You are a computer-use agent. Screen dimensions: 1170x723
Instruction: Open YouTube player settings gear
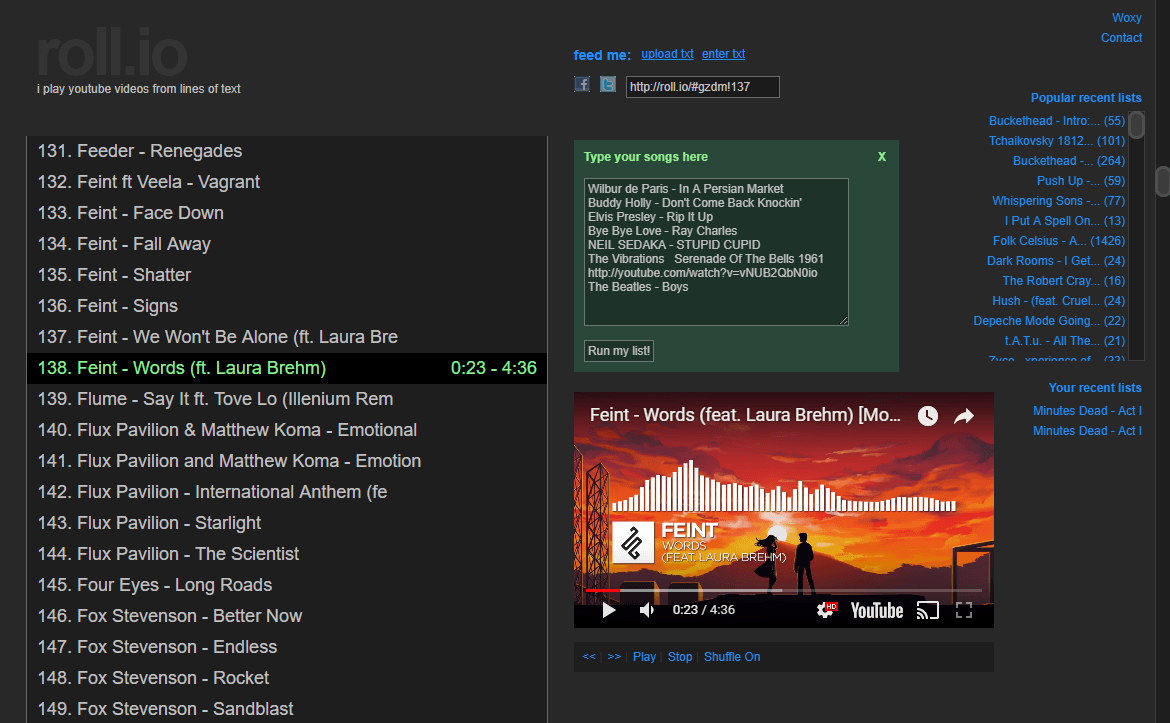[826, 610]
